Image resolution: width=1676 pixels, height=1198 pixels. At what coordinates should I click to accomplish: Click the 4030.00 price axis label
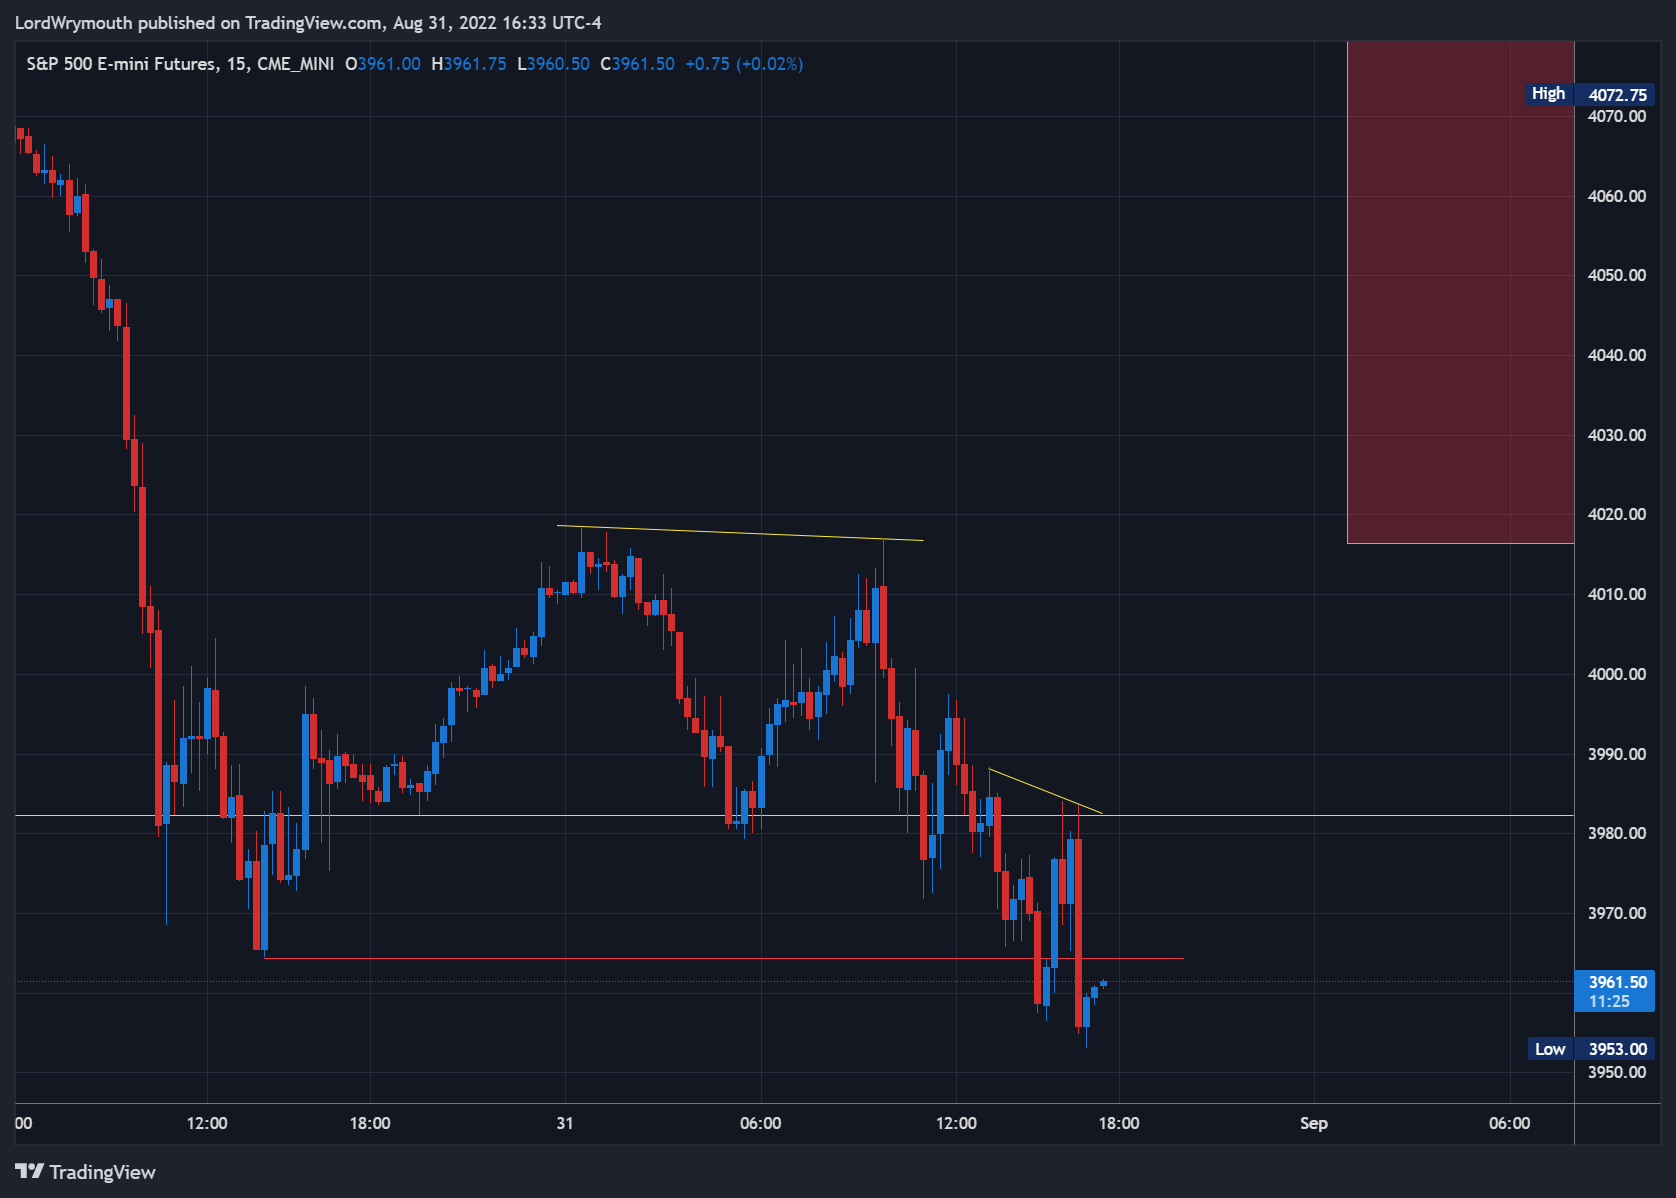click(x=1617, y=435)
